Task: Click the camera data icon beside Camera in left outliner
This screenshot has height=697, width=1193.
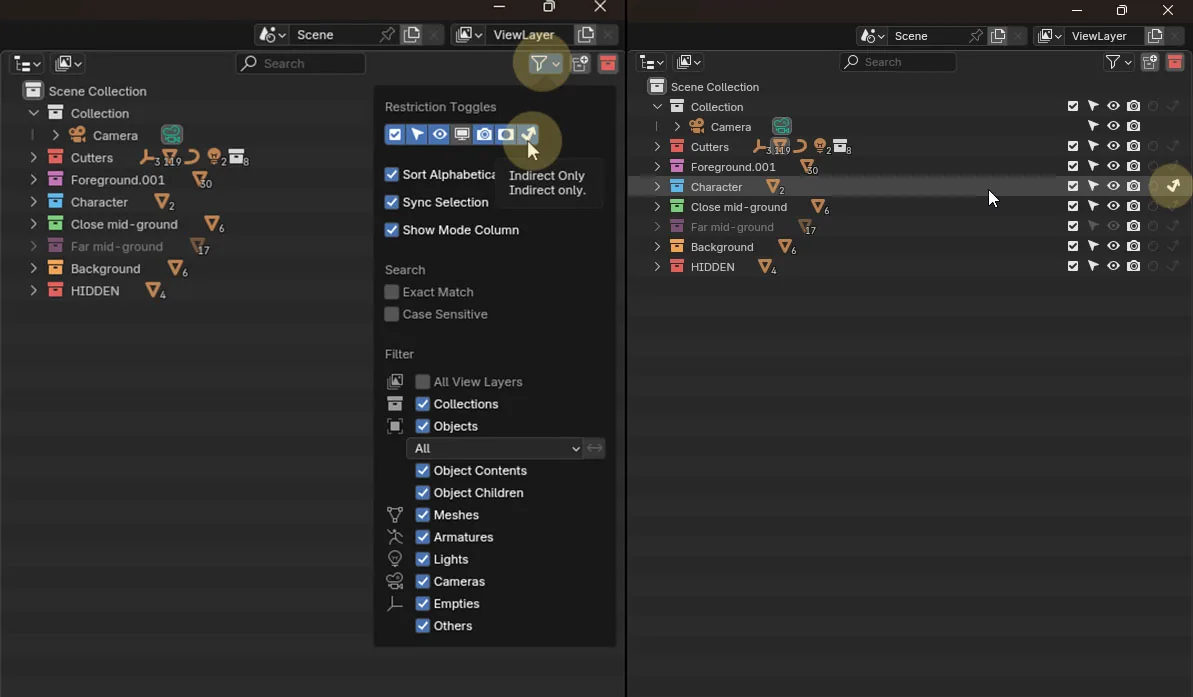Action: (172, 135)
